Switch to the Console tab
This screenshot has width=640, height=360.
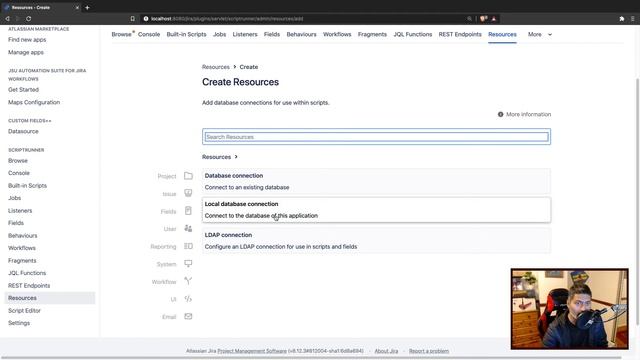click(149, 34)
